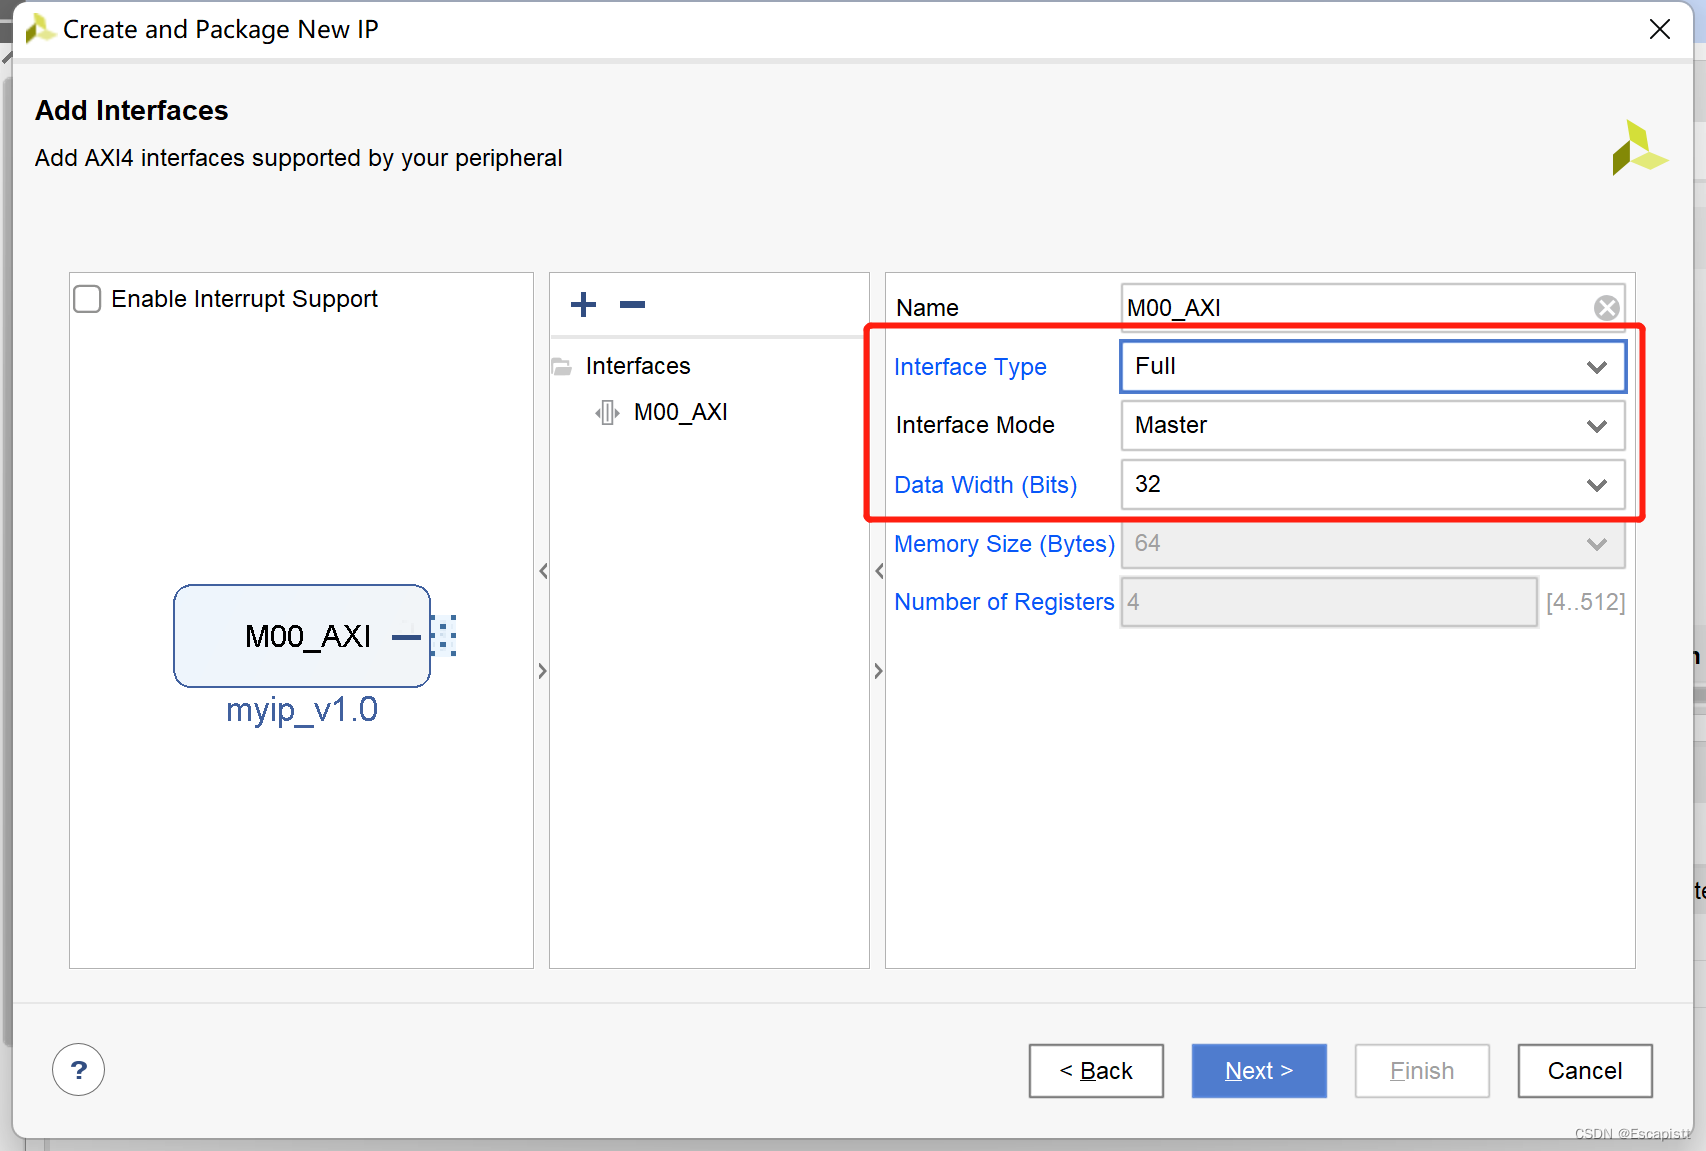Click the Number of Registers label link
The width and height of the screenshot is (1706, 1151).
(x=1004, y=602)
